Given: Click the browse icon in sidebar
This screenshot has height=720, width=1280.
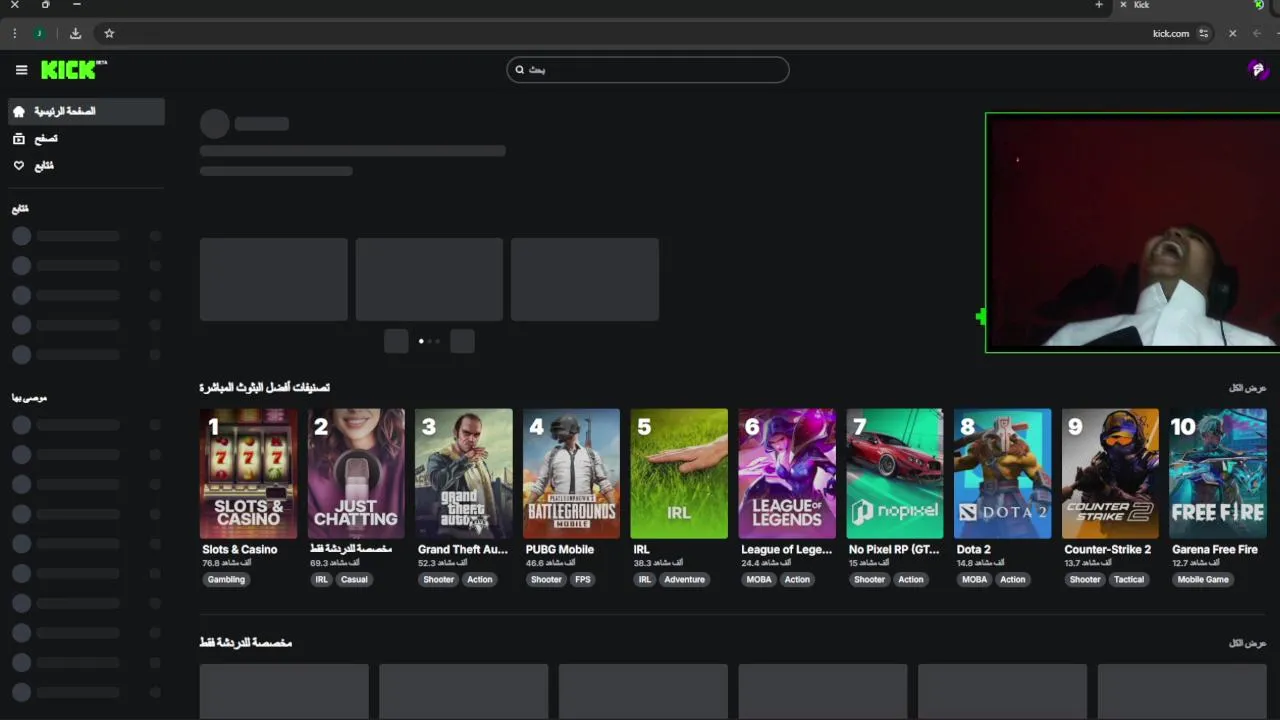Looking at the screenshot, I should point(19,139).
